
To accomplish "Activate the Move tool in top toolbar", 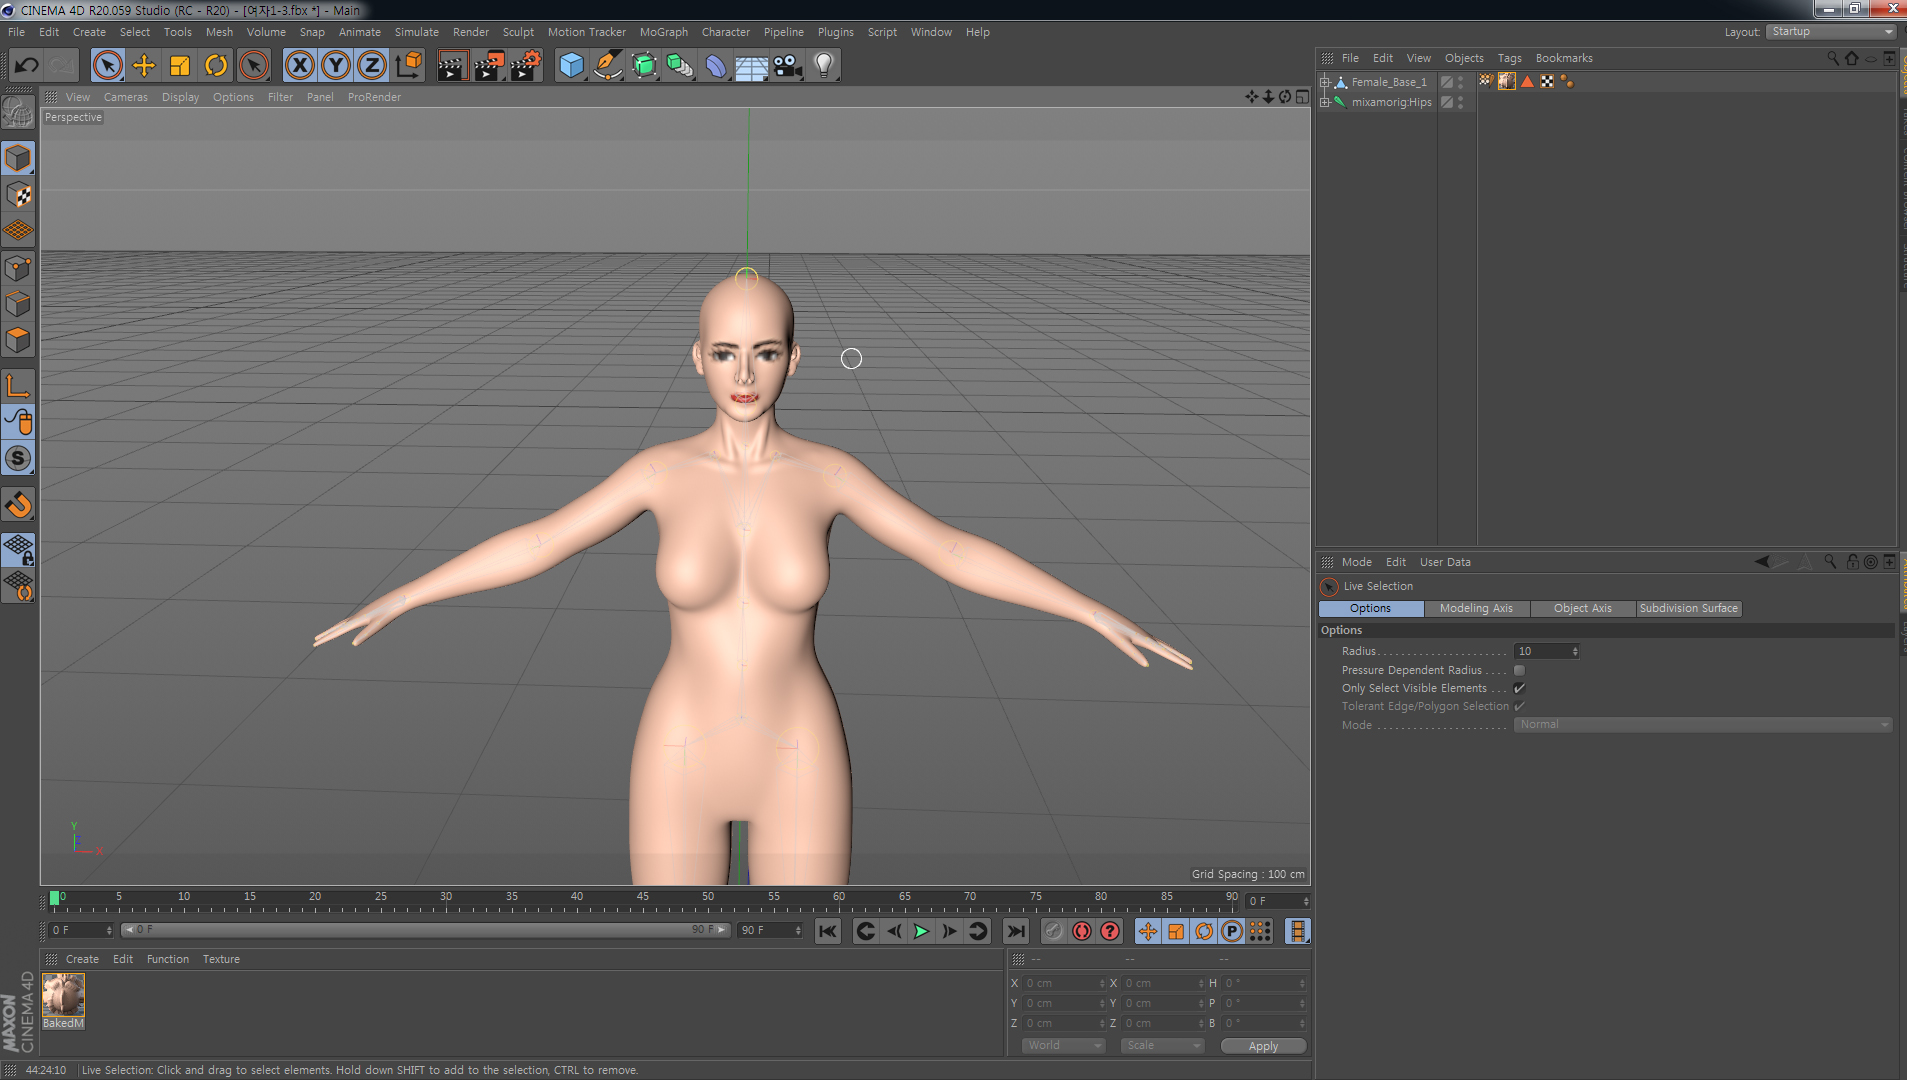I will pos(144,66).
